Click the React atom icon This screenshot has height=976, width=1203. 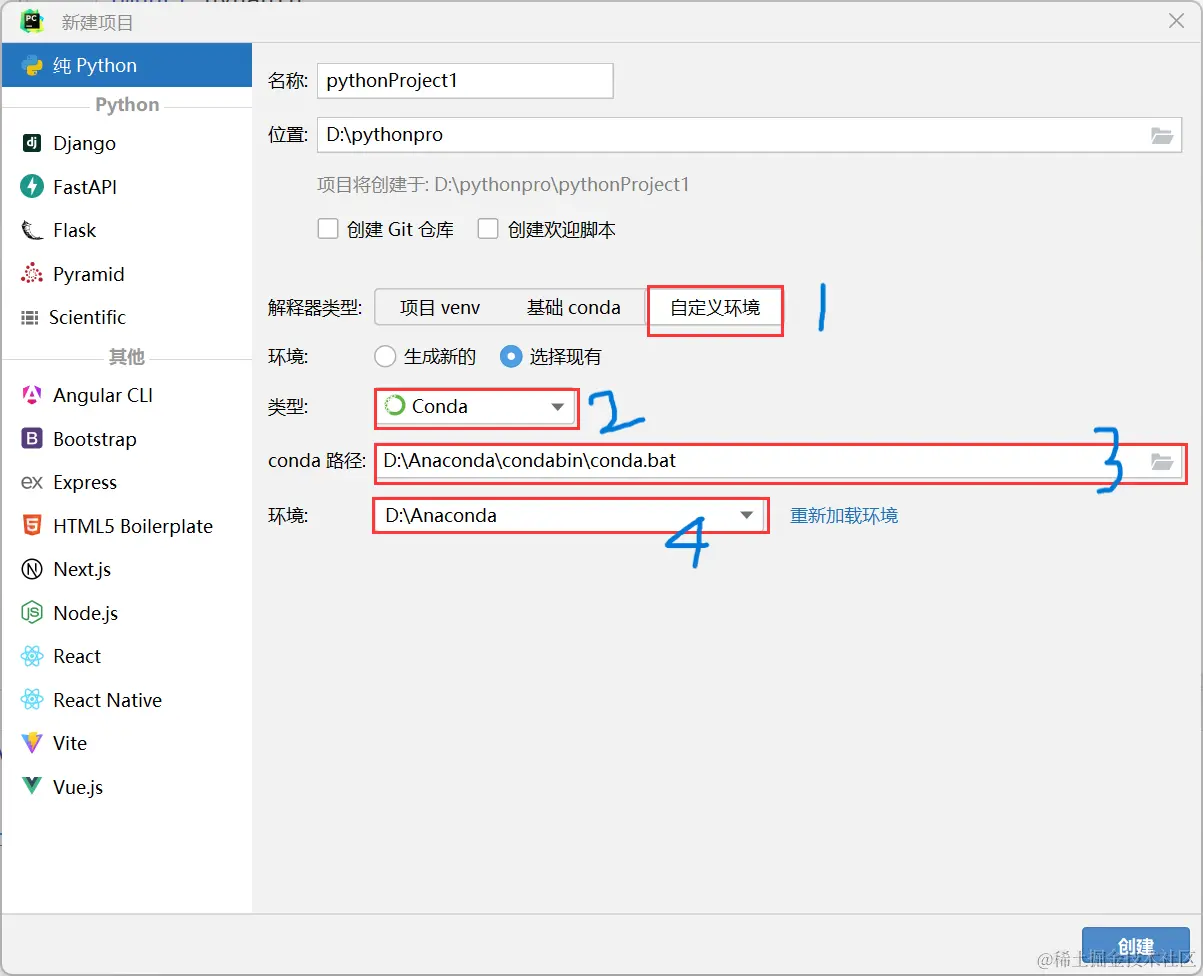32,656
